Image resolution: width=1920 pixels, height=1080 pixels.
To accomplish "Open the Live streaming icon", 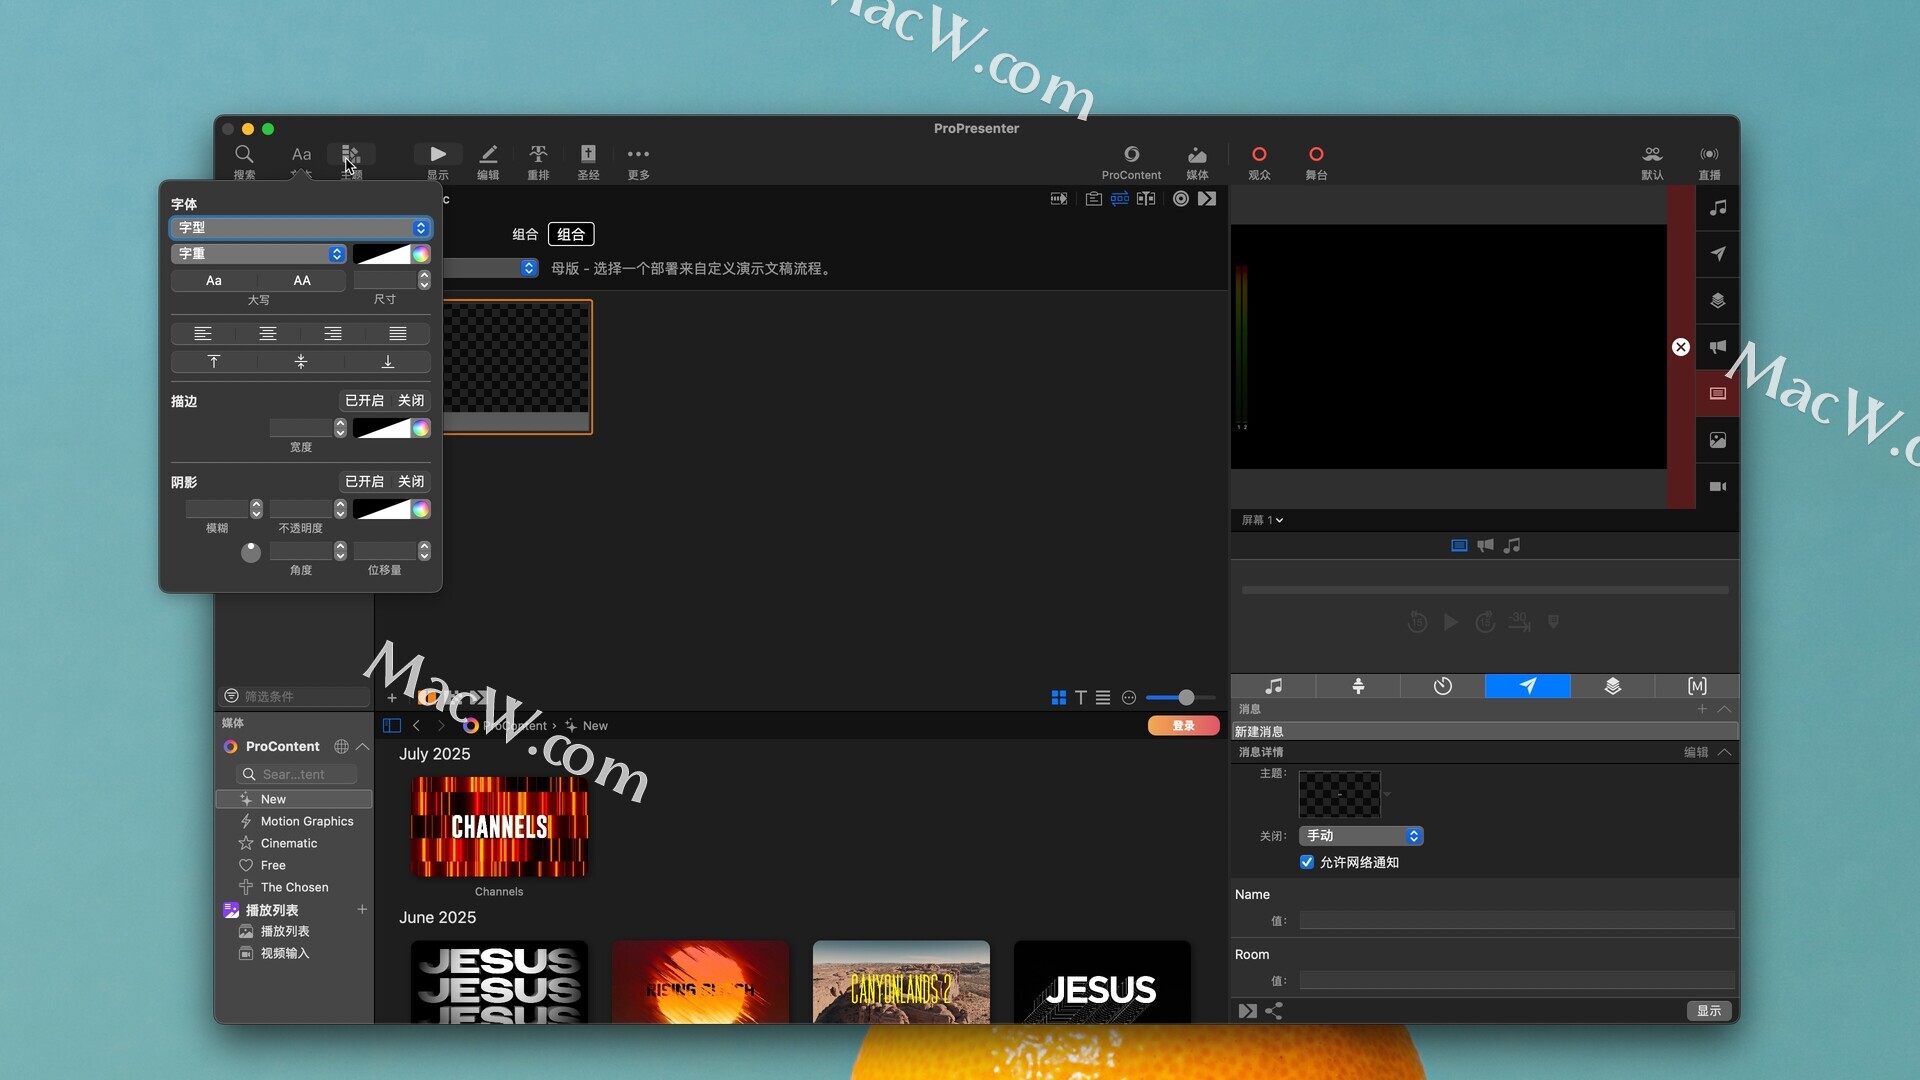I will pyautogui.click(x=1709, y=160).
